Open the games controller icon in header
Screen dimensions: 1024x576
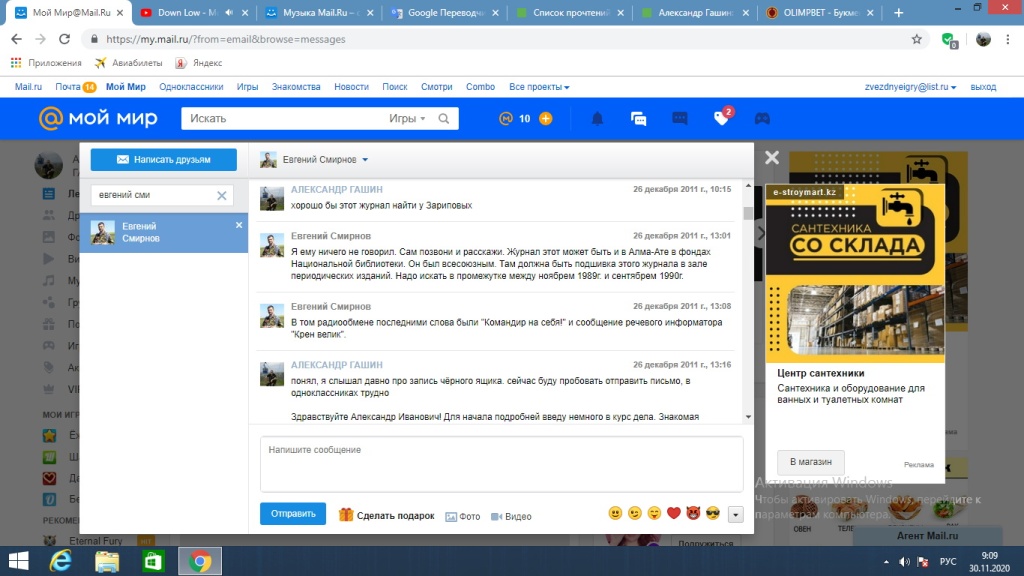(762, 118)
